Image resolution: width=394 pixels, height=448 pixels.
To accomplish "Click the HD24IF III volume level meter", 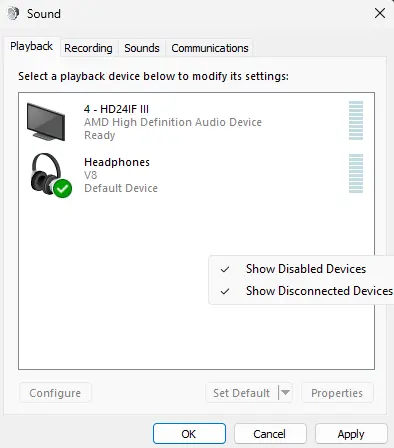I will point(356,120).
